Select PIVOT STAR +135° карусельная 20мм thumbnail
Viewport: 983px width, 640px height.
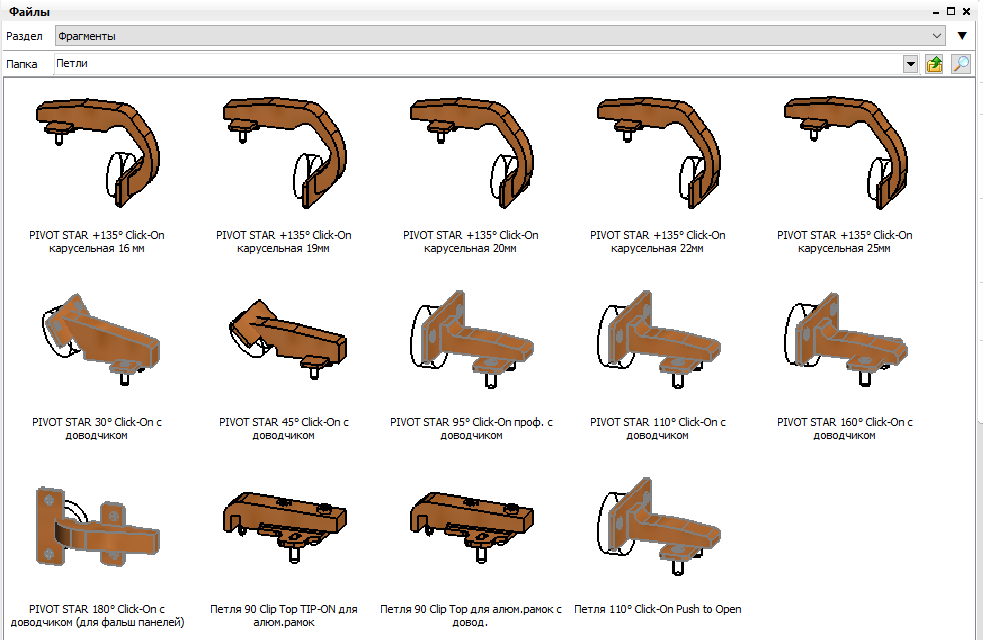pyautogui.click(x=471, y=153)
